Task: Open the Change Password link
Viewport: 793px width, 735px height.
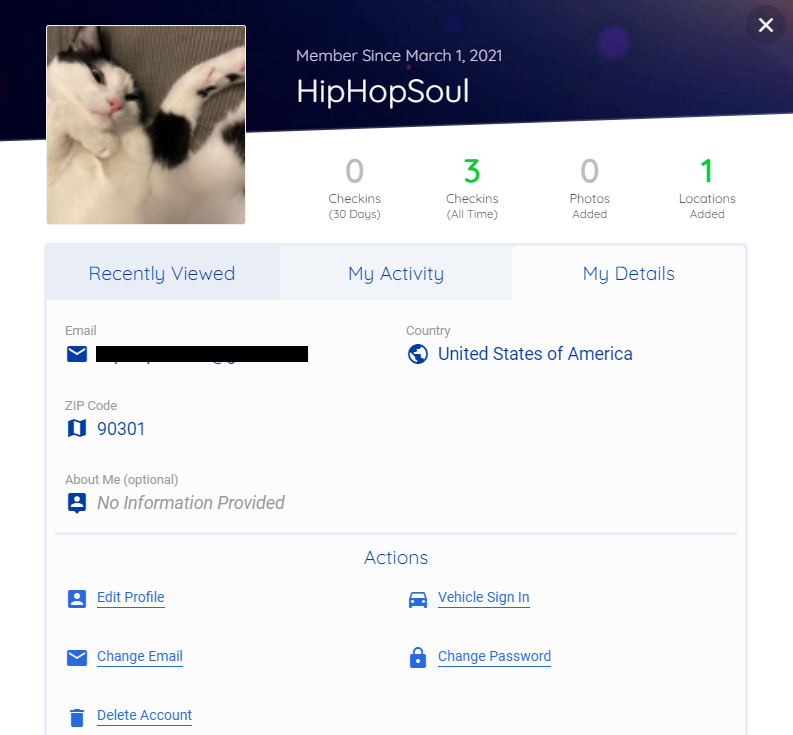Action: tap(494, 656)
